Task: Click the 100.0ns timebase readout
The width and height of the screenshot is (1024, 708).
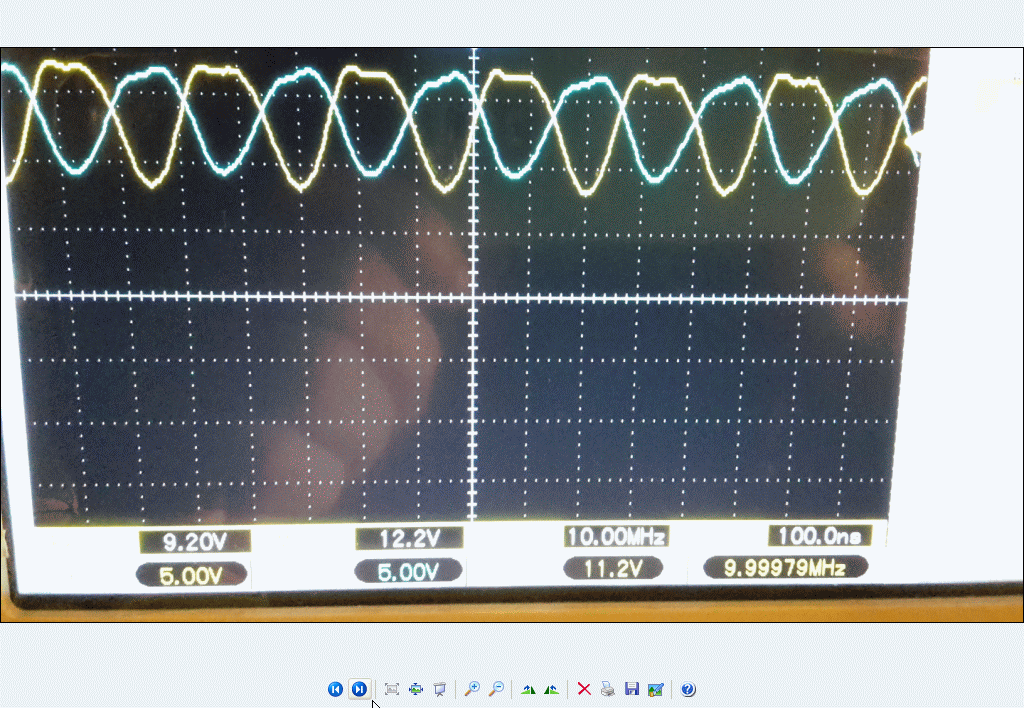Action: [819, 535]
